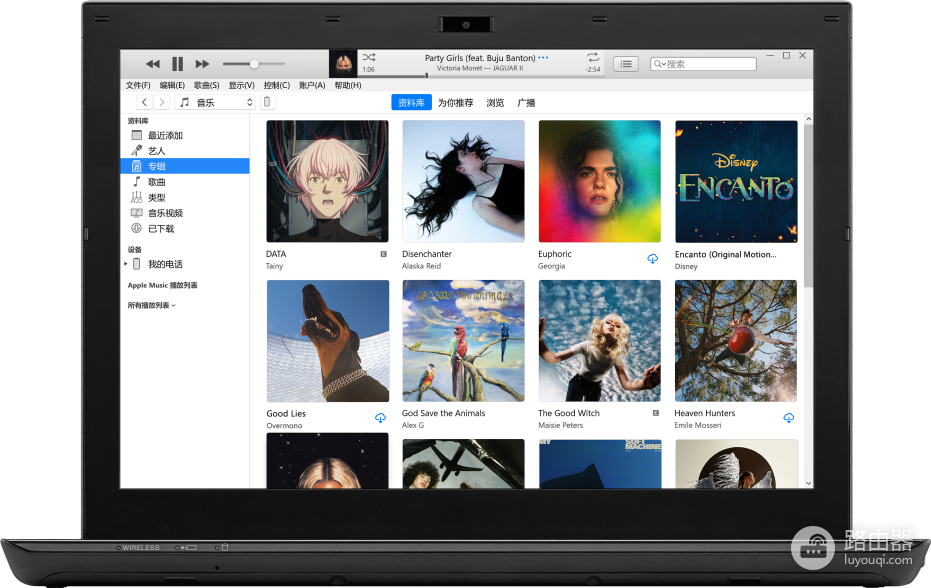Click the artist name Maisie Peters
931x588 pixels.
point(560,425)
